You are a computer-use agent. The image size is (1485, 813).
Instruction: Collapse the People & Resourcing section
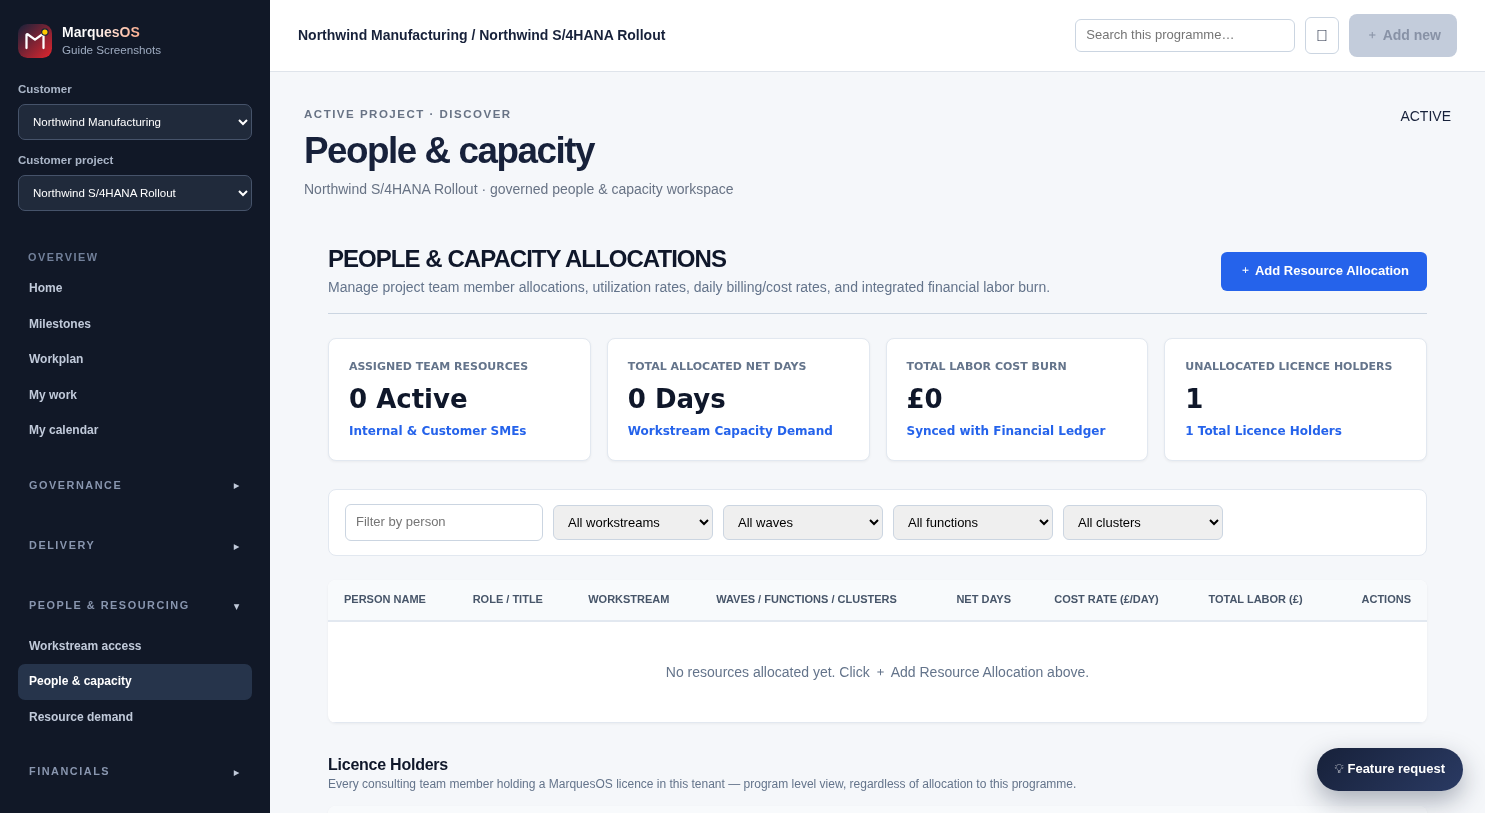pyautogui.click(x=135, y=605)
